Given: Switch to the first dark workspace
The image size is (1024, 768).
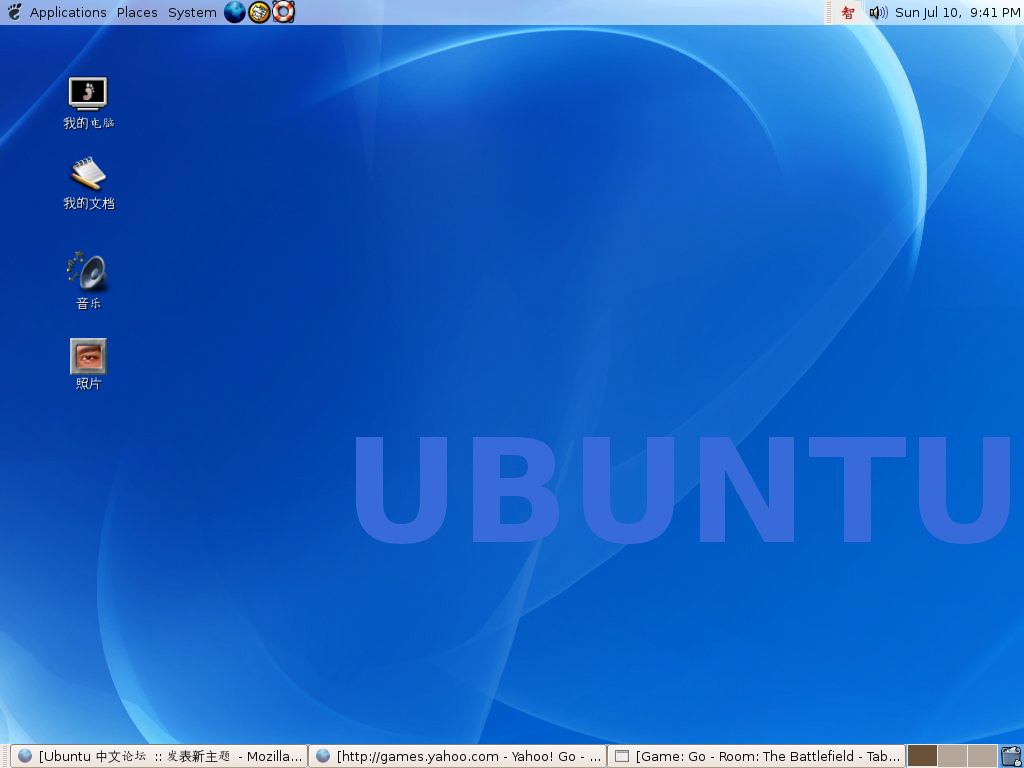Looking at the screenshot, I should click(x=922, y=756).
